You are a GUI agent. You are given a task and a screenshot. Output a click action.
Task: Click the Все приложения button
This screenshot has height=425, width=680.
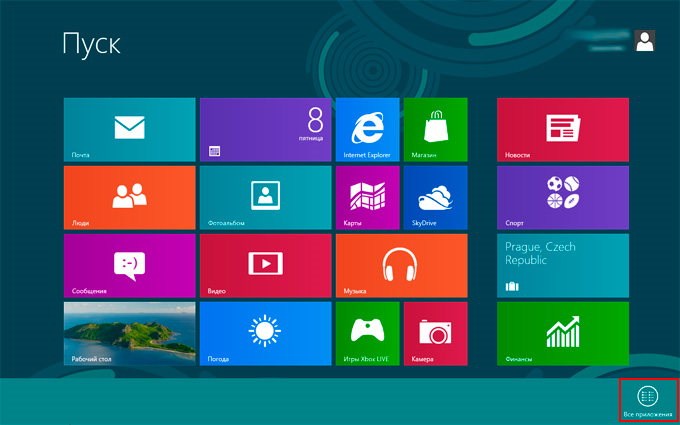click(647, 400)
